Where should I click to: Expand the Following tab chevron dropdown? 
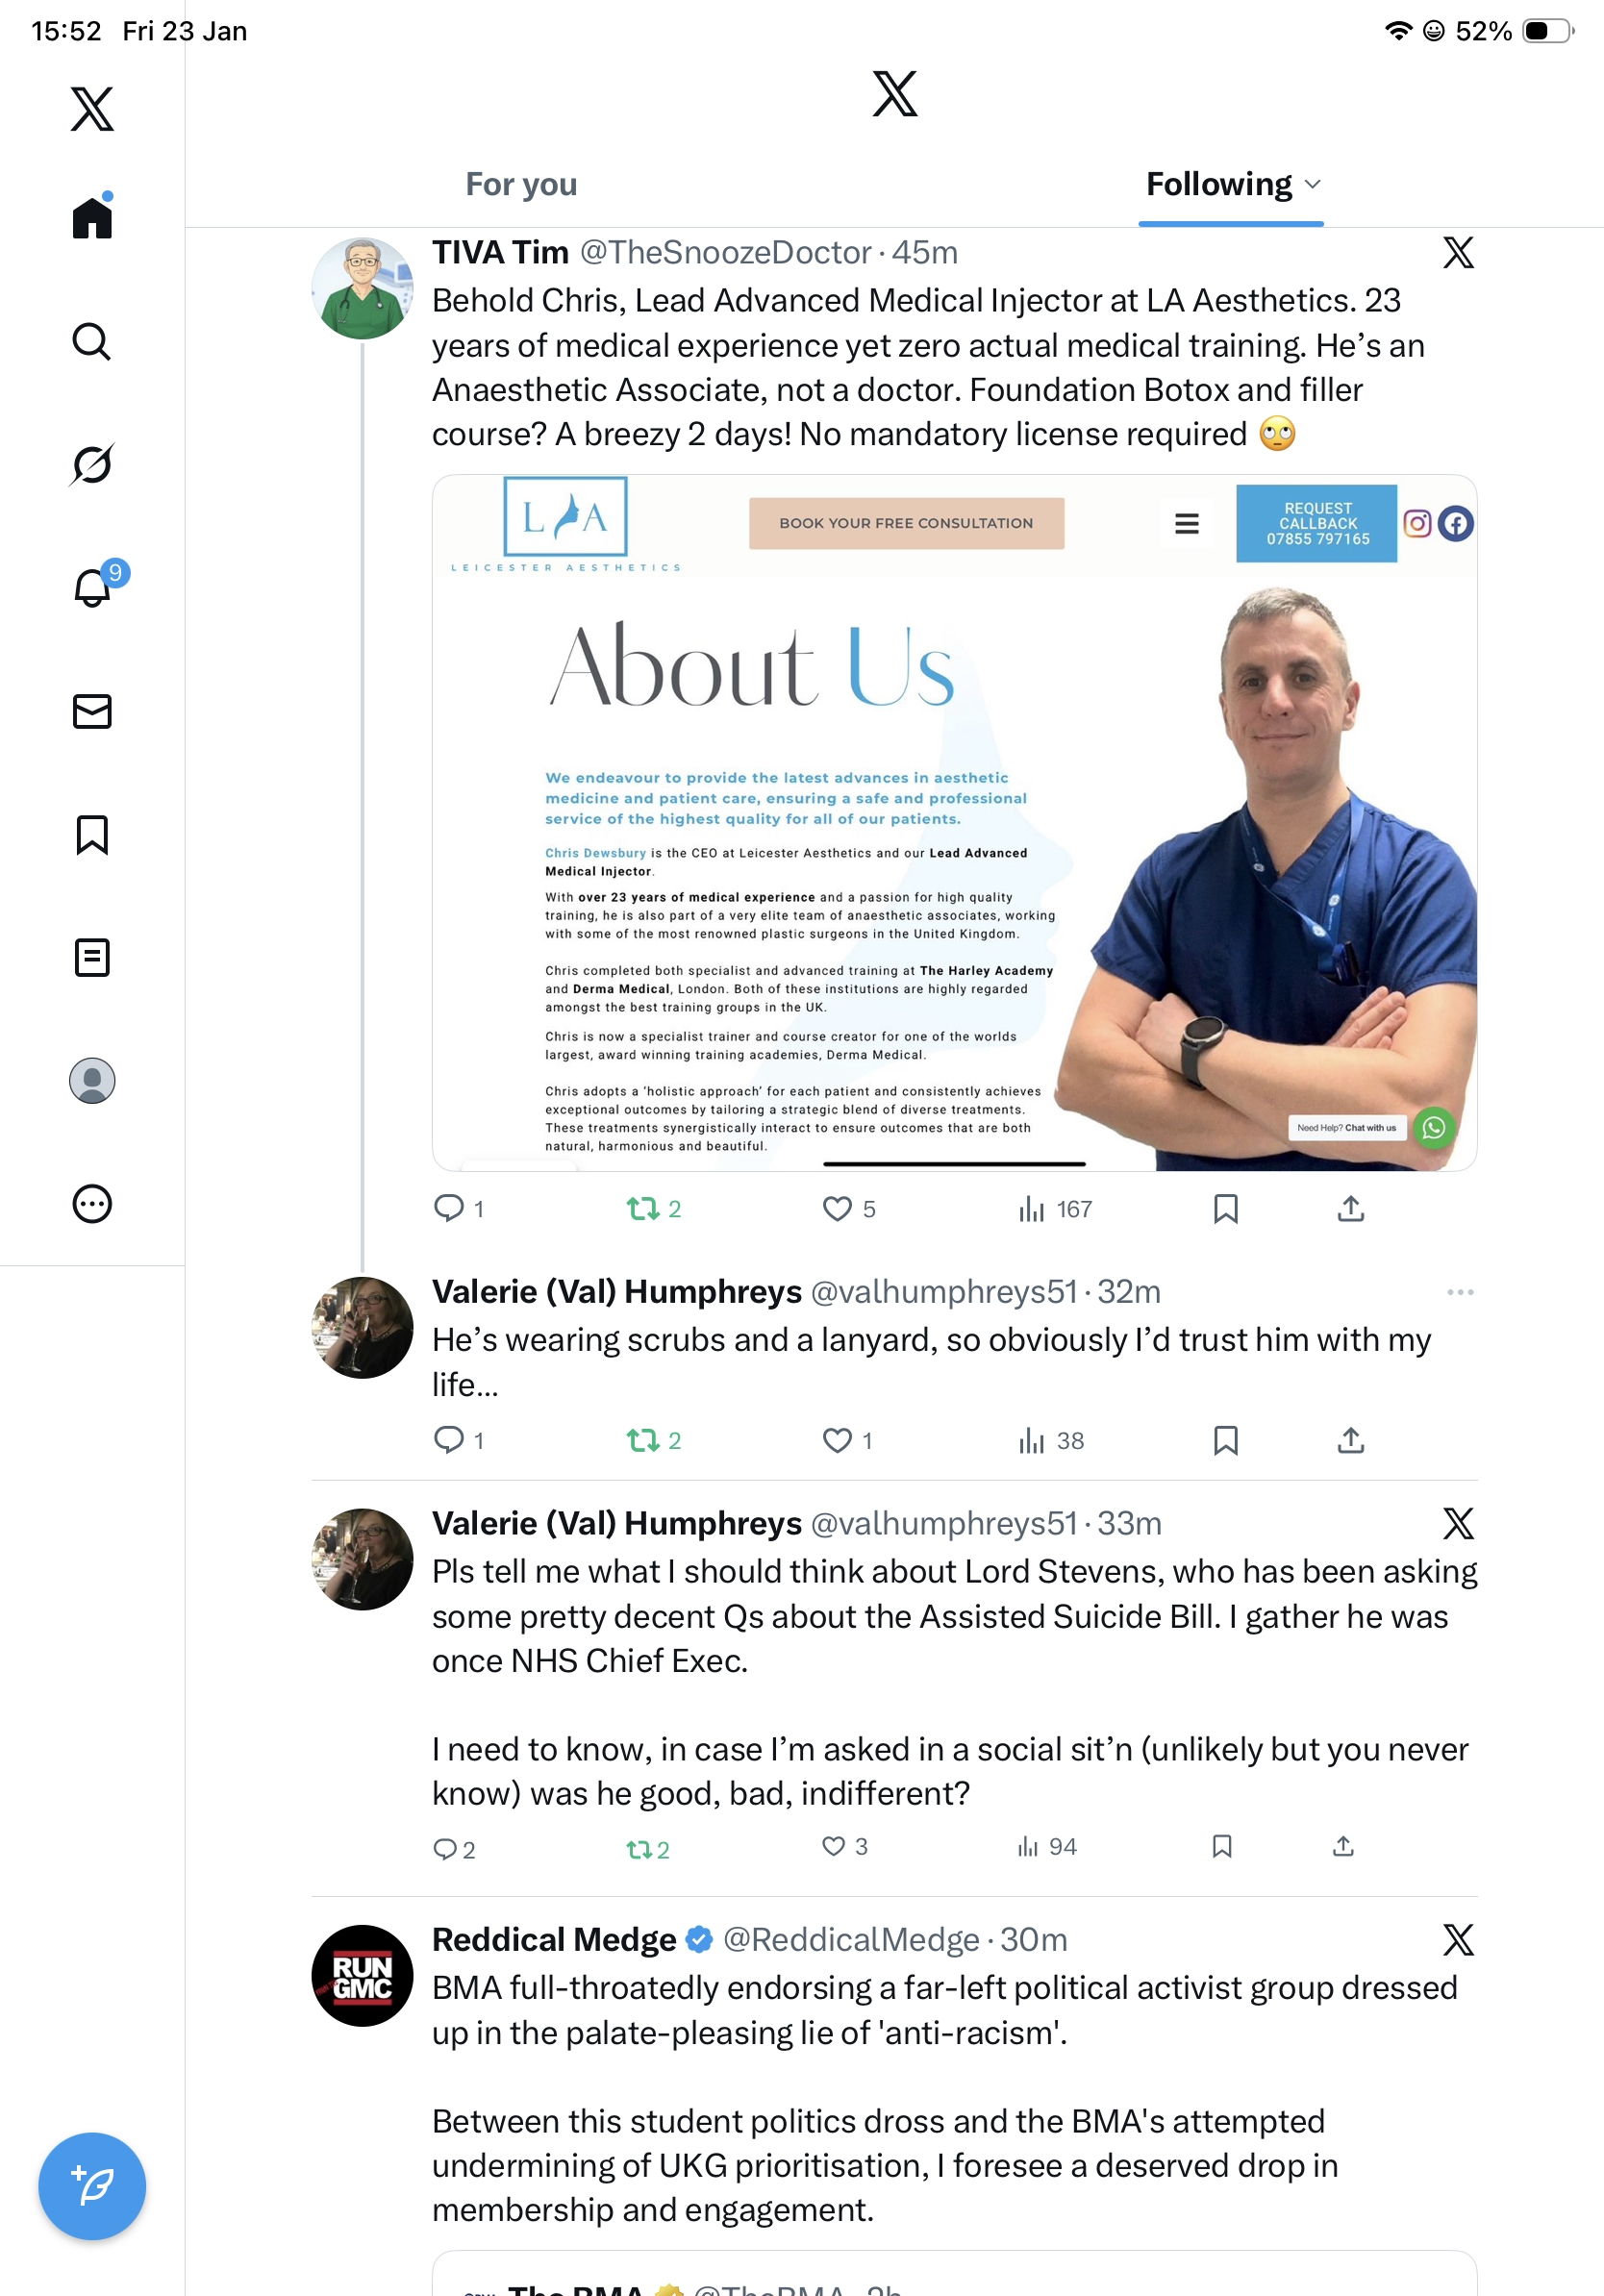pos(1313,184)
